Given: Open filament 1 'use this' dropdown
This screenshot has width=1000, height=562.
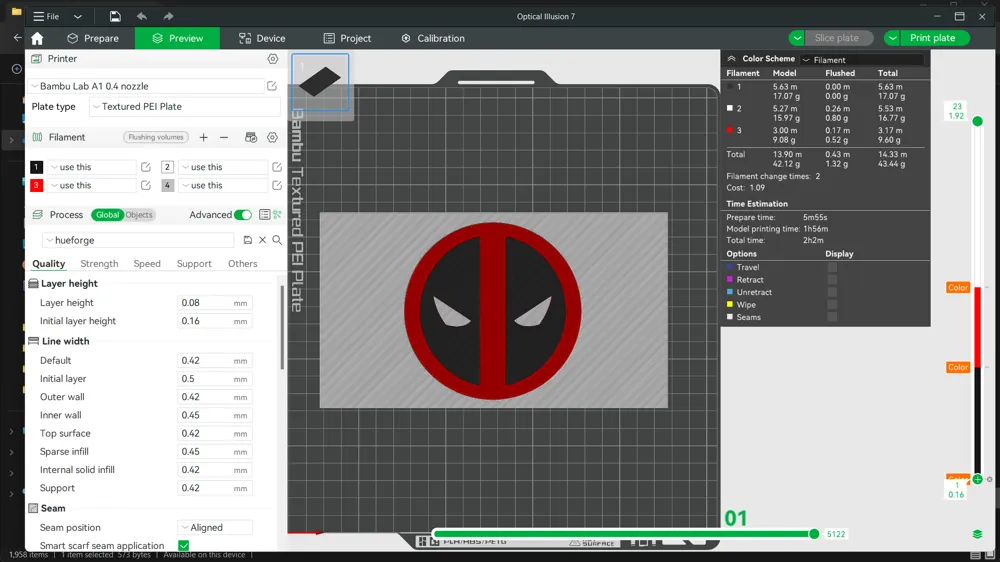Looking at the screenshot, I should [92, 167].
